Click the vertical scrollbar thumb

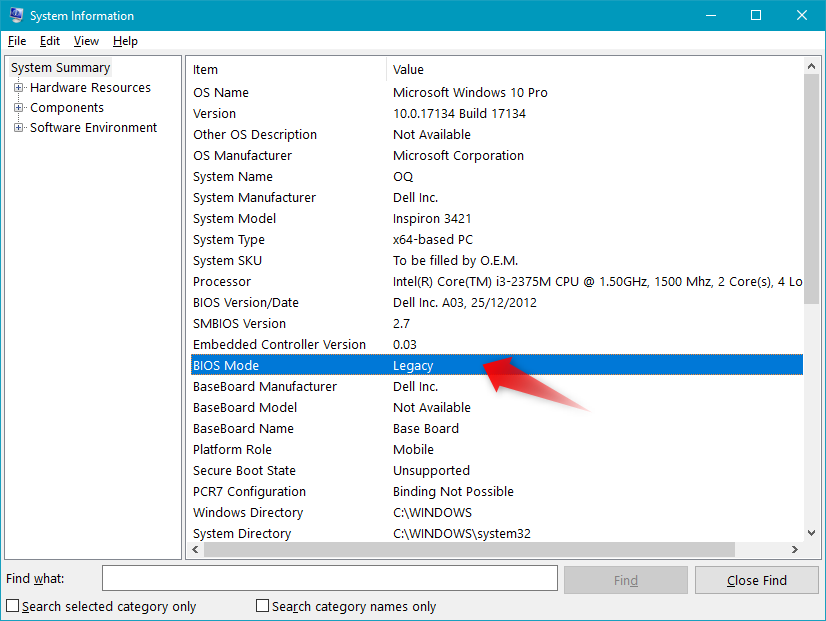click(x=811, y=189)
